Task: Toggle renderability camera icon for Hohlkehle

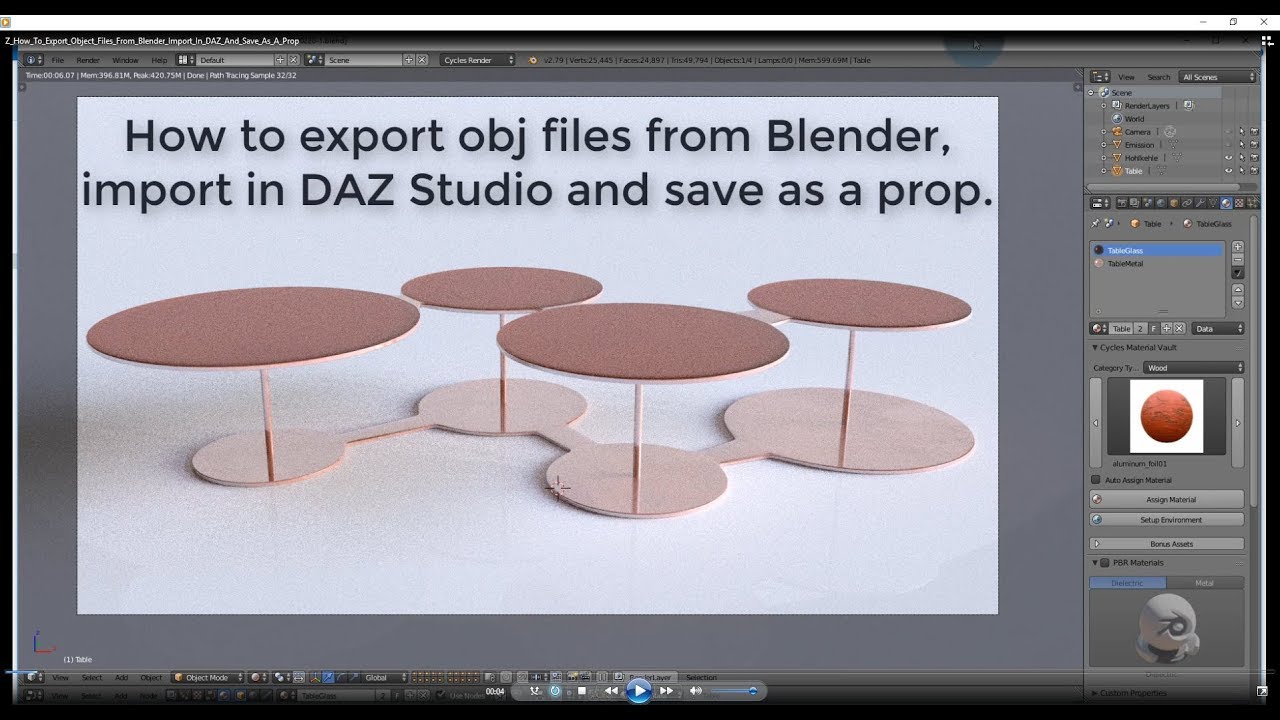Action: (x=1254, y=158)
